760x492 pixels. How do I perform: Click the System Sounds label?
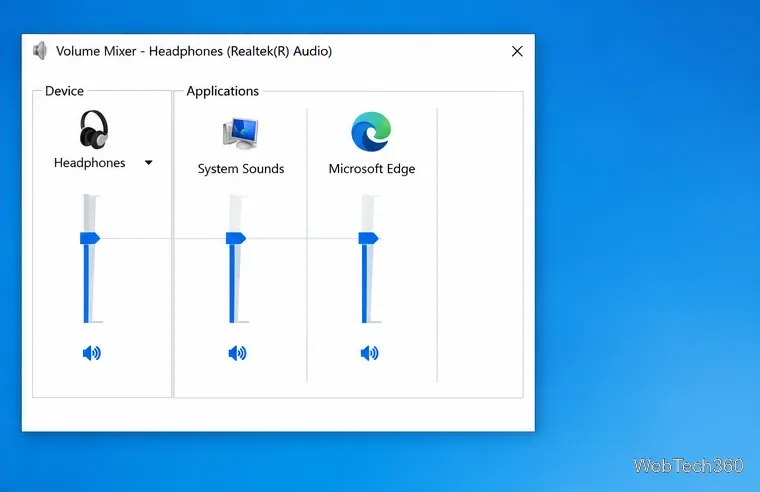(241, 169)
